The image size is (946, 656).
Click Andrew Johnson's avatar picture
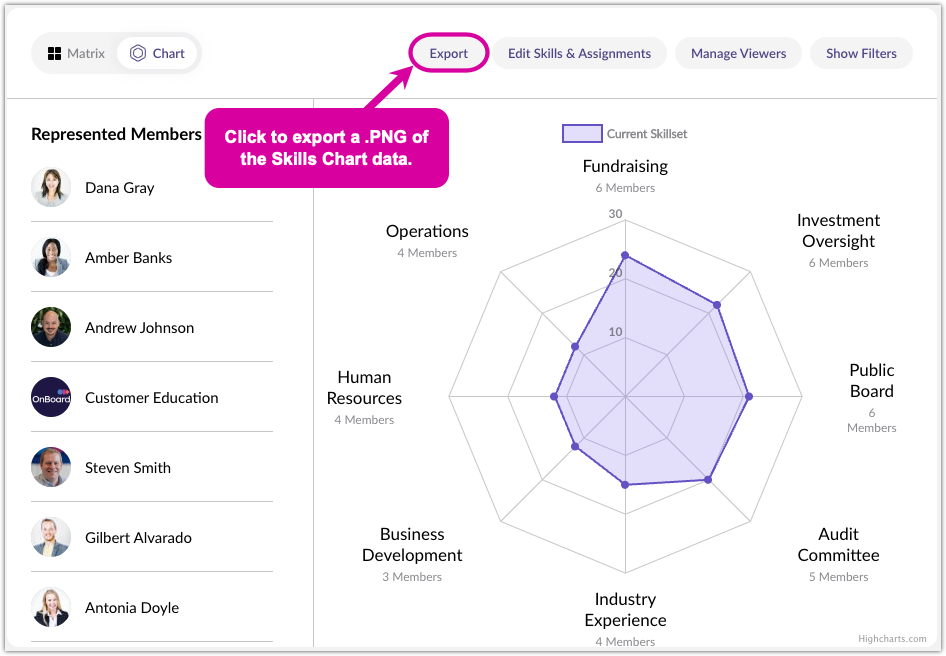pos(51,328)
